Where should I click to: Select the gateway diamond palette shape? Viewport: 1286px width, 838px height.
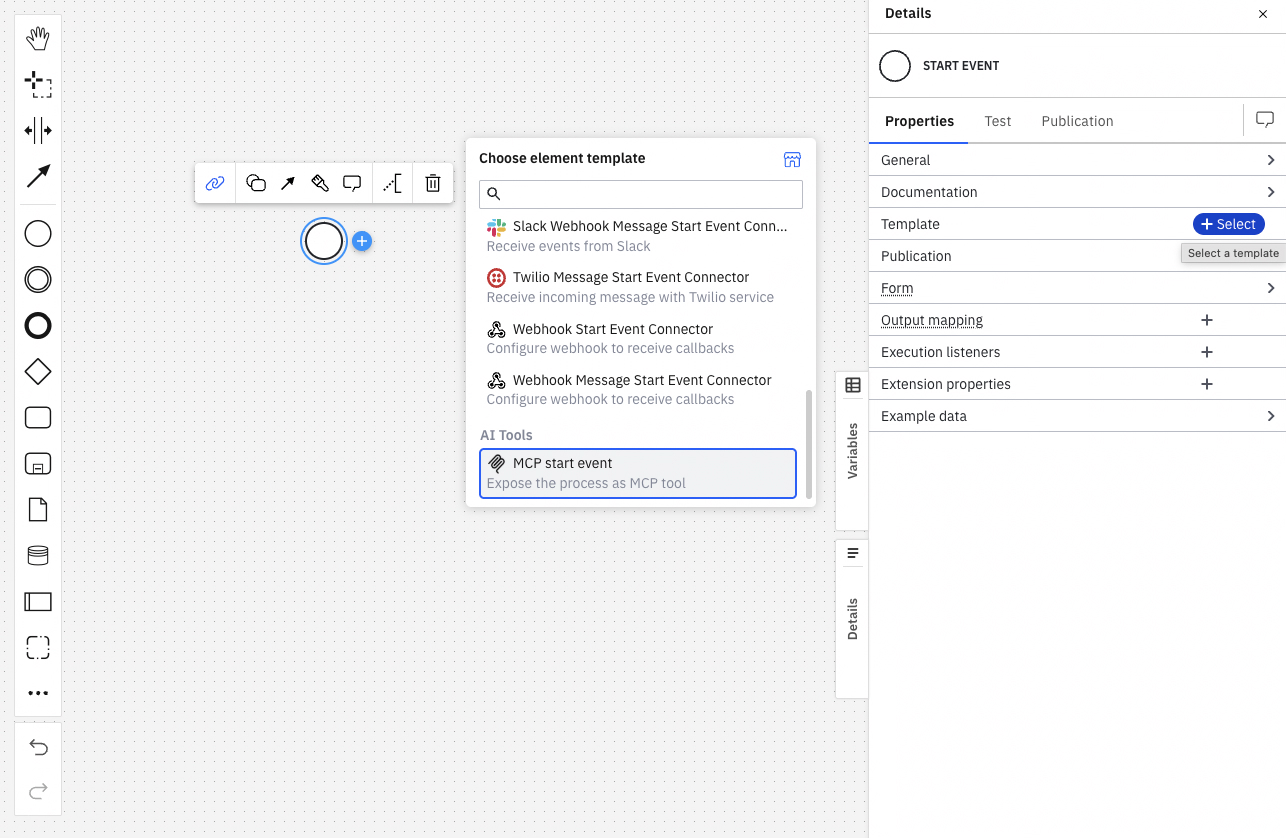point(38,372)
